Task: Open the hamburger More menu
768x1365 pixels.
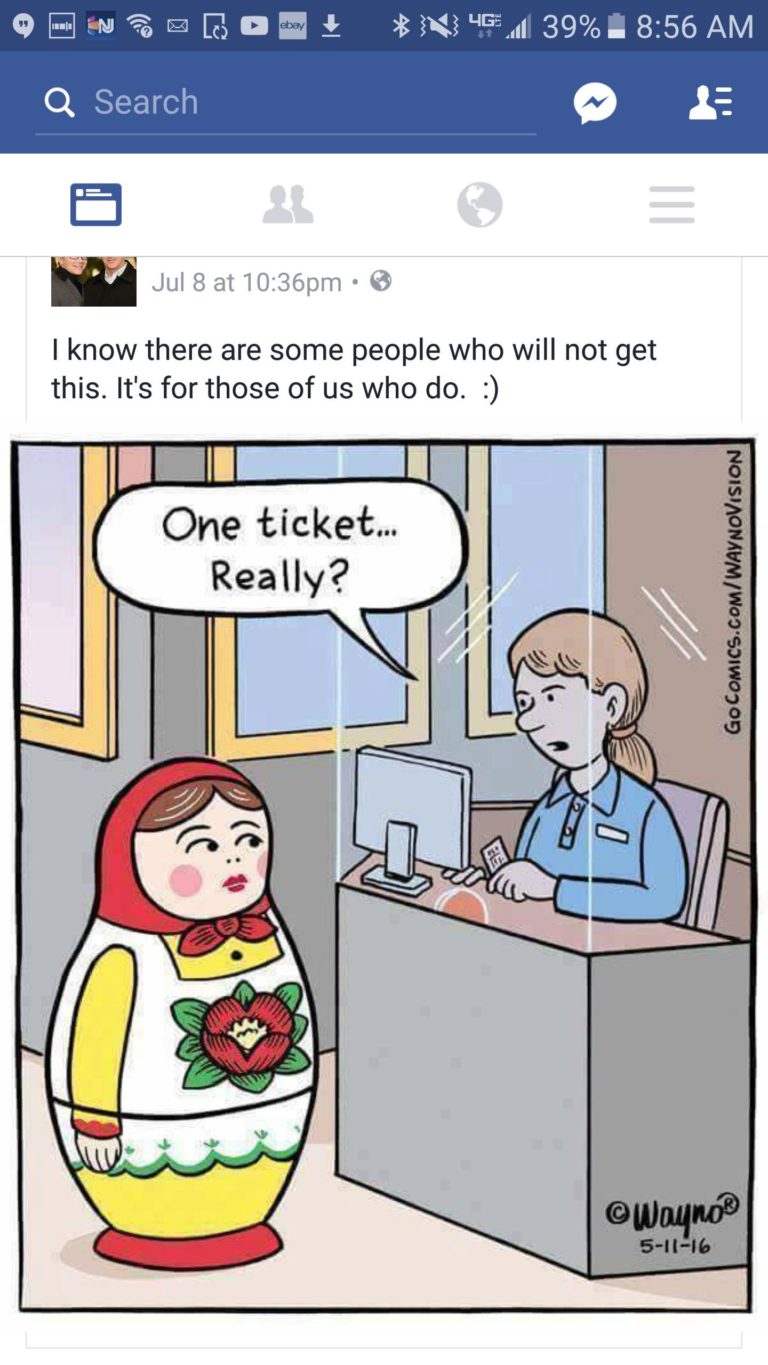Action: click(672, 205)
